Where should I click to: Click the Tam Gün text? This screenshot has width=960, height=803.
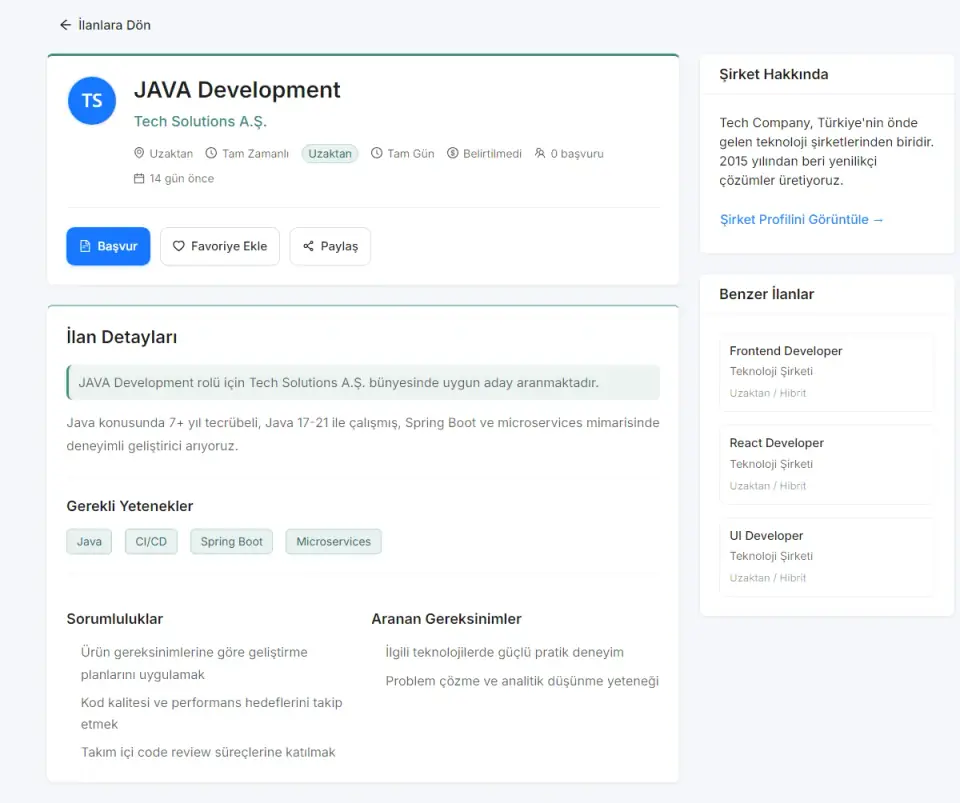click(x=411, y=154)
